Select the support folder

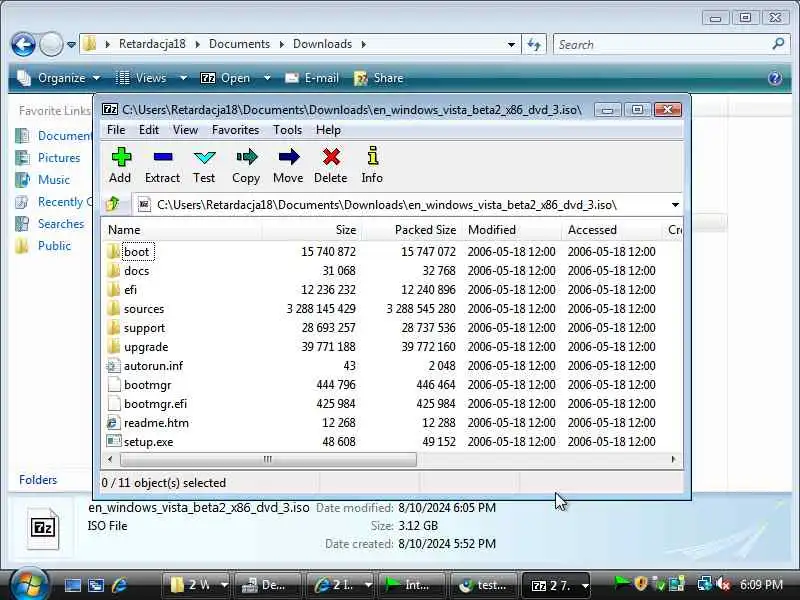click(144, 328)
